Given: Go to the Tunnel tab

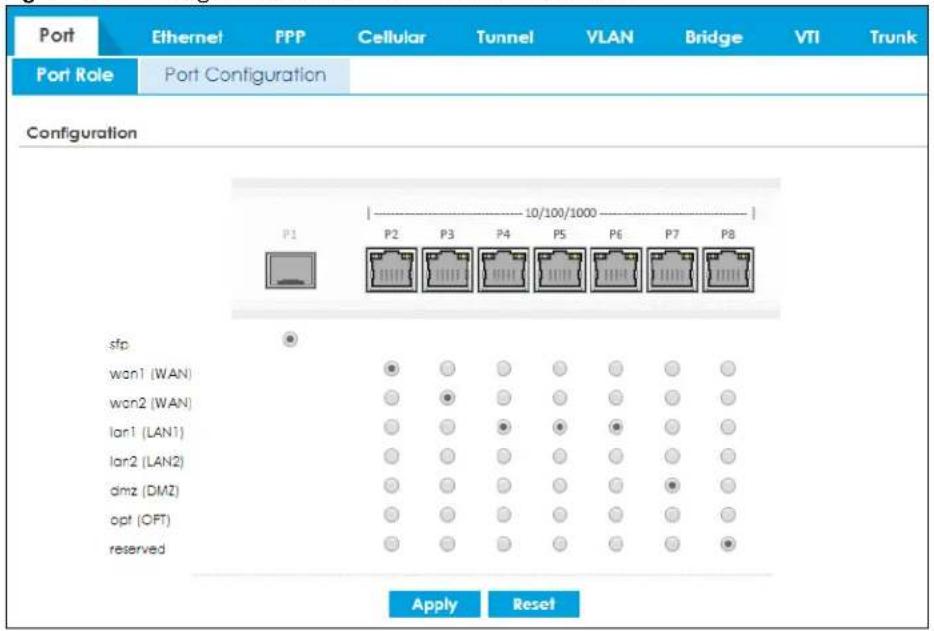Looking at the screenshot, I should tap(505, 37).
